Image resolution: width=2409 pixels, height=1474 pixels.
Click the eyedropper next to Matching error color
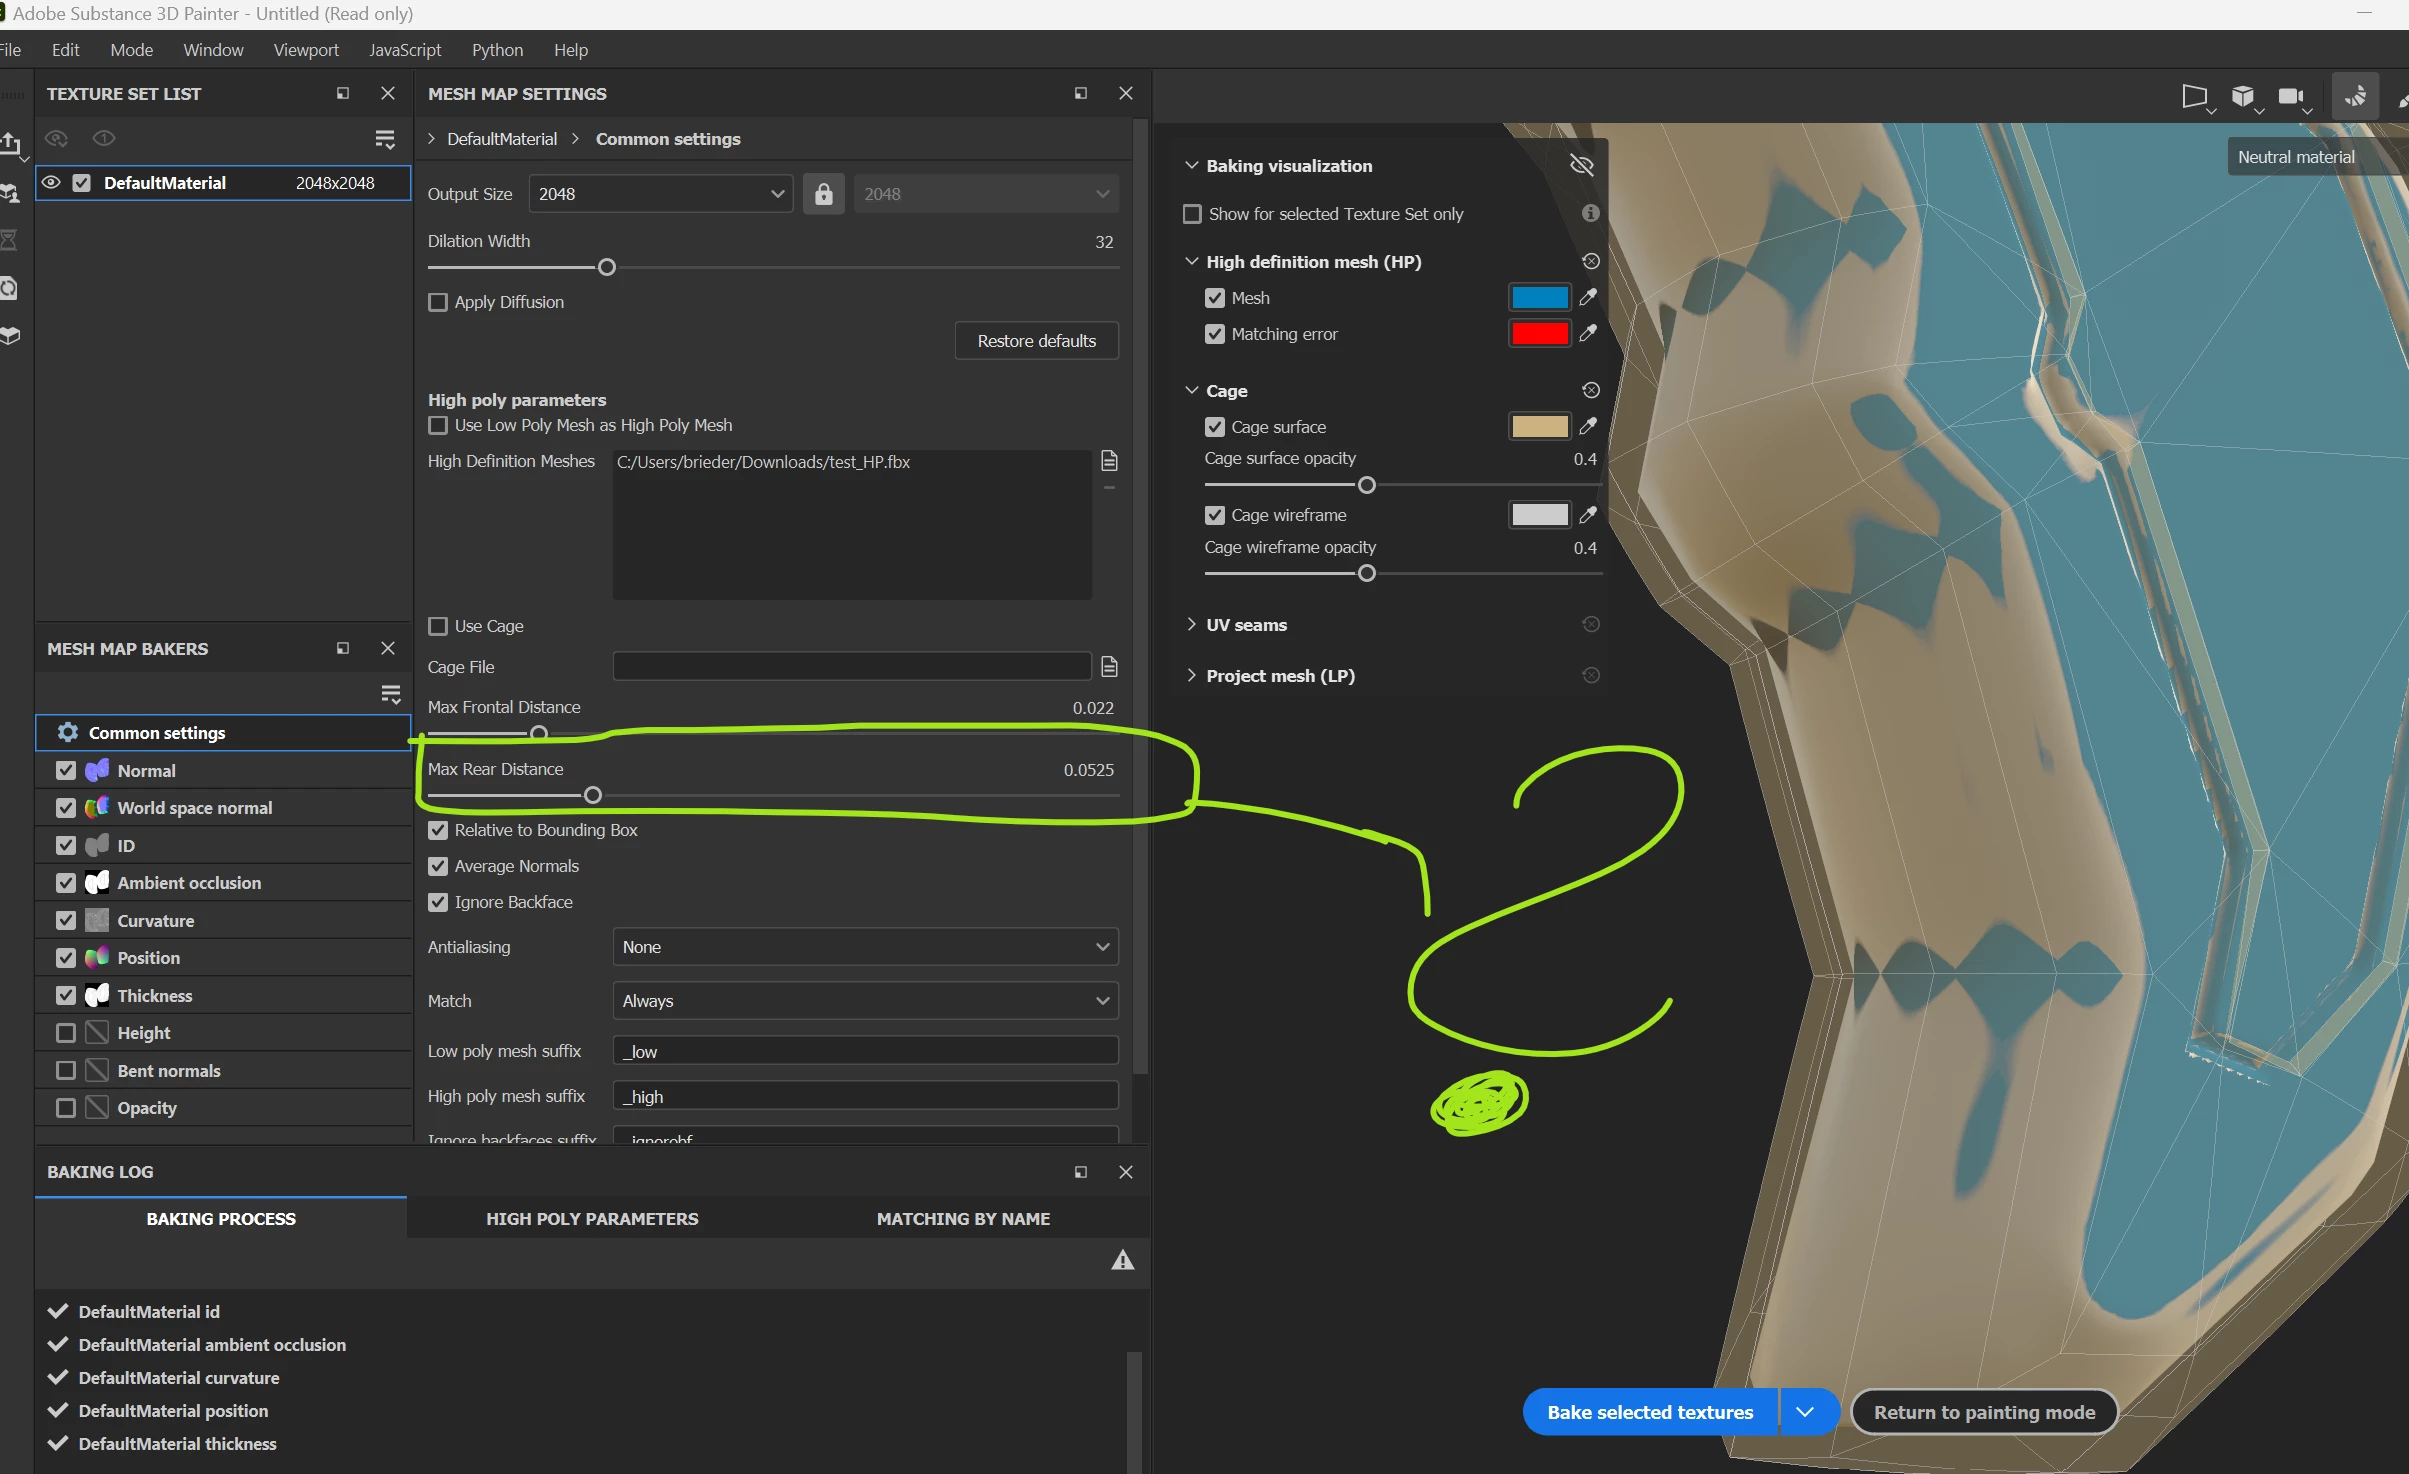[x=1587, y=334]
